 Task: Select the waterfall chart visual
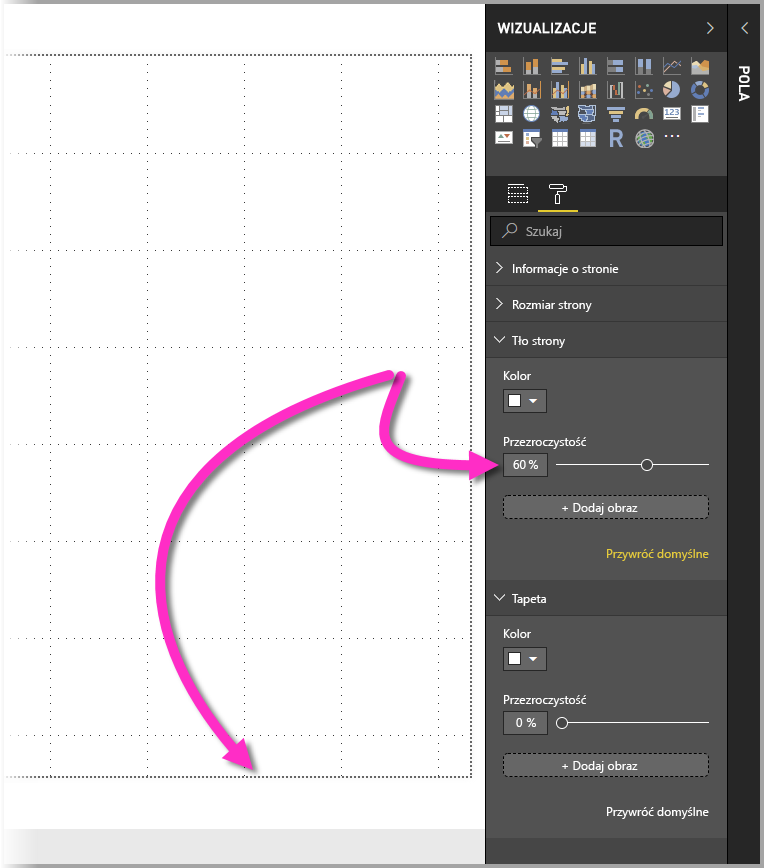coord(616,90)
